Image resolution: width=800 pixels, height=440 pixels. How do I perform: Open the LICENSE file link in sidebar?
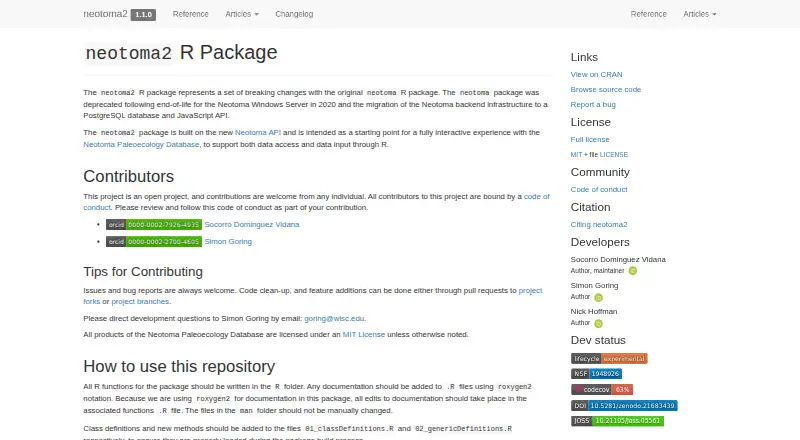coord(614,155)
